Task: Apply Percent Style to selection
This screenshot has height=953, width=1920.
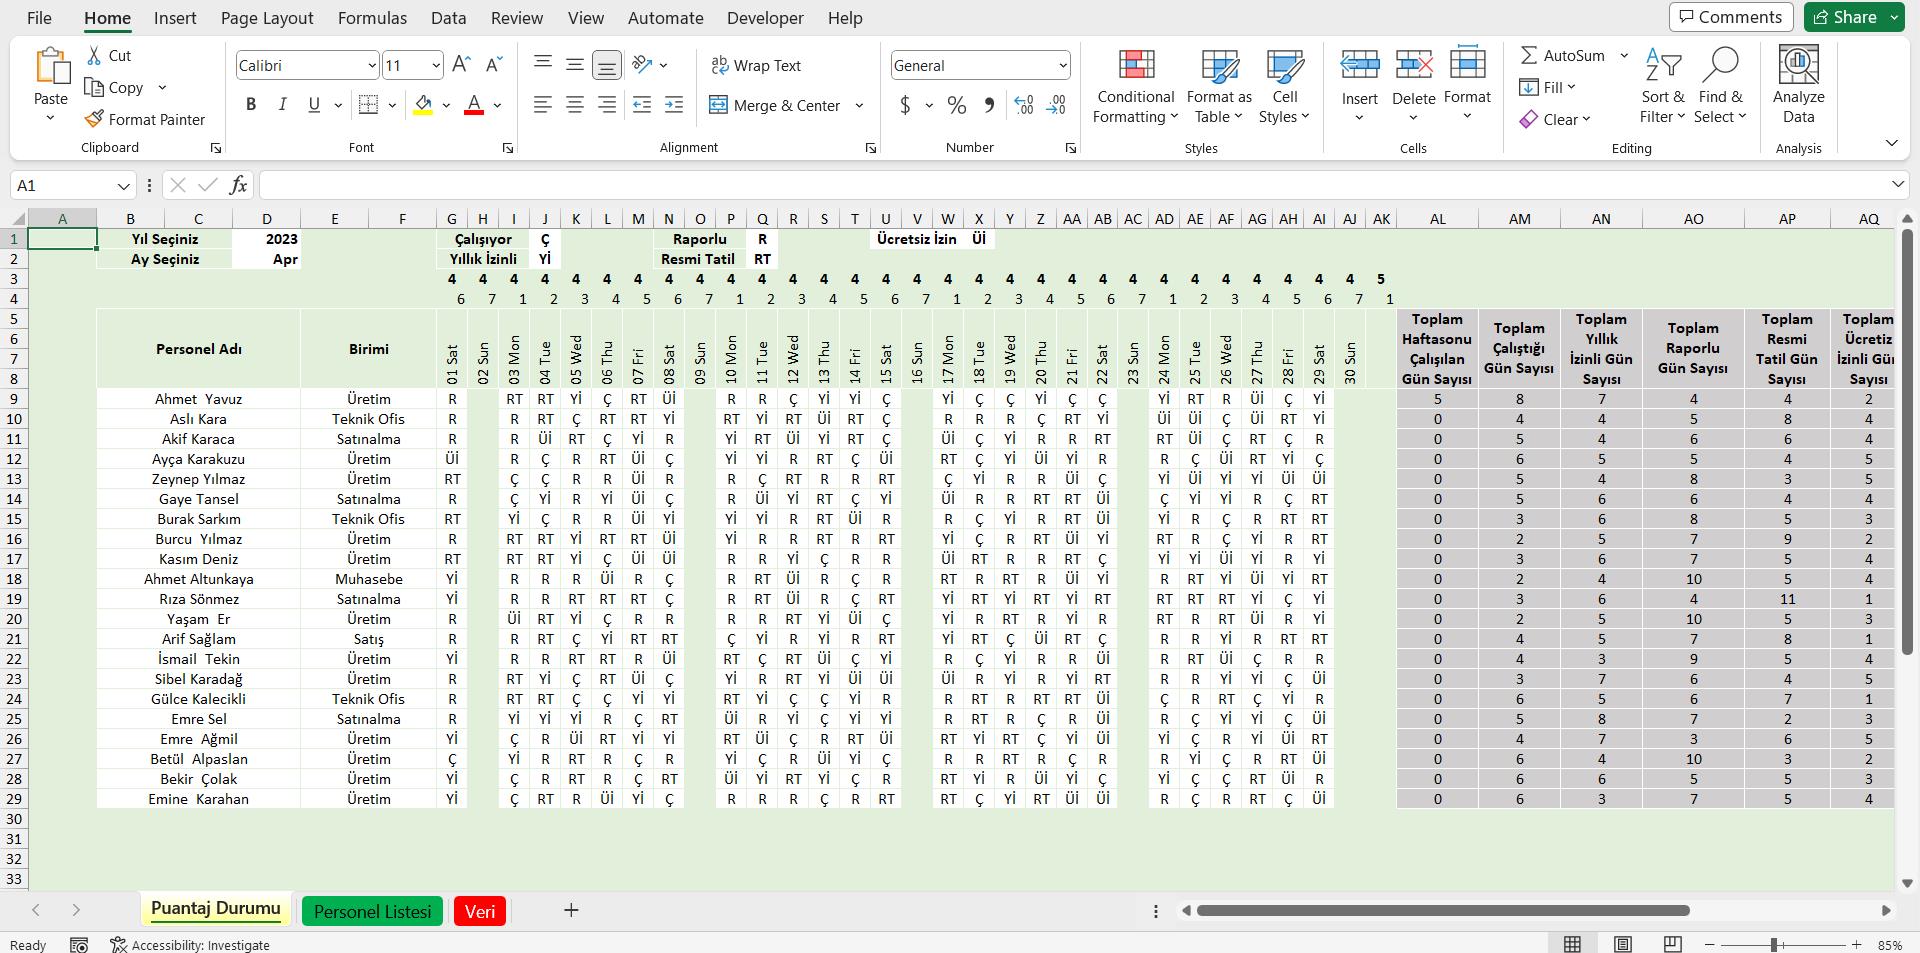Action: point(956,105)
